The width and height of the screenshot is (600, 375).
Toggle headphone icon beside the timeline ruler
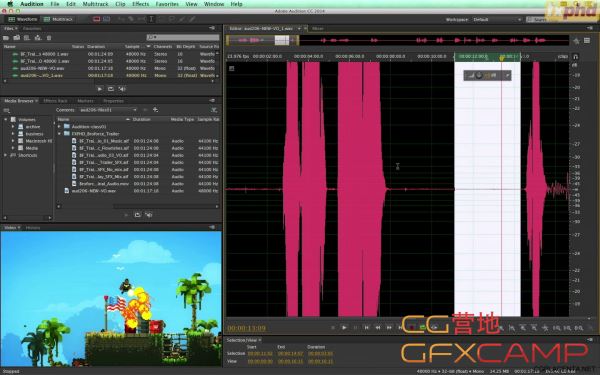576,57
